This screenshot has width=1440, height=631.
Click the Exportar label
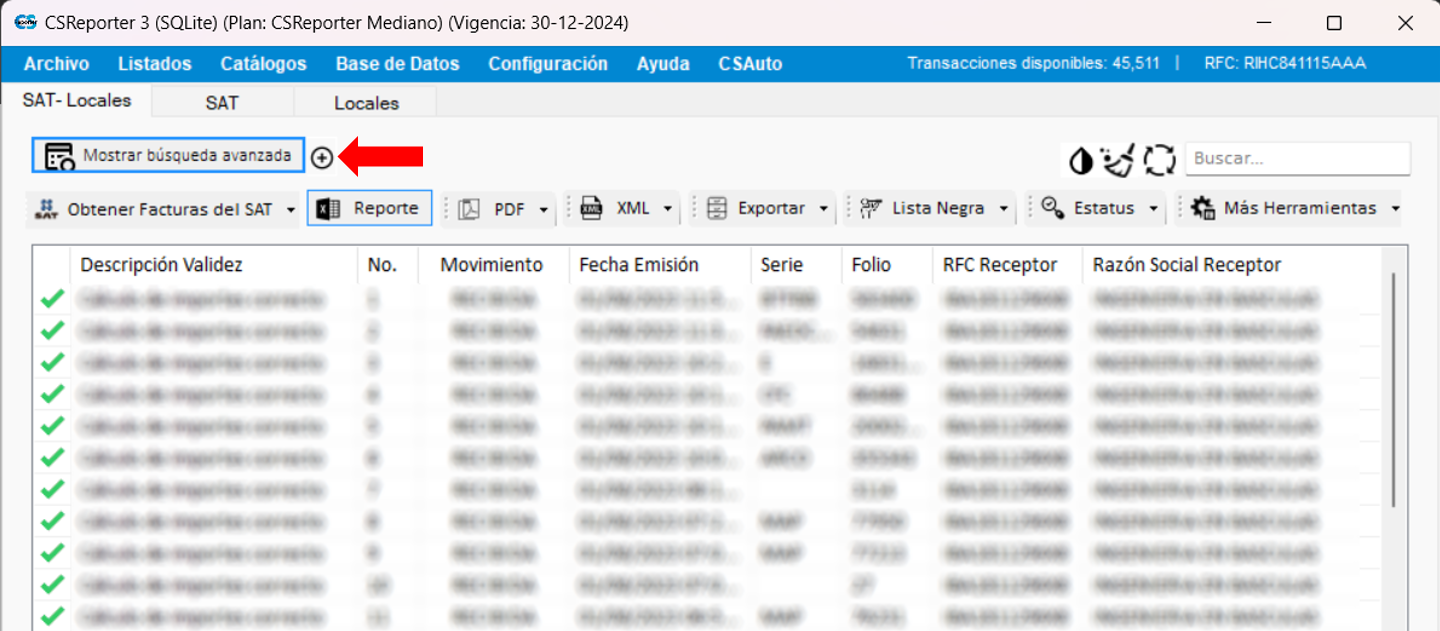(771, 208)
